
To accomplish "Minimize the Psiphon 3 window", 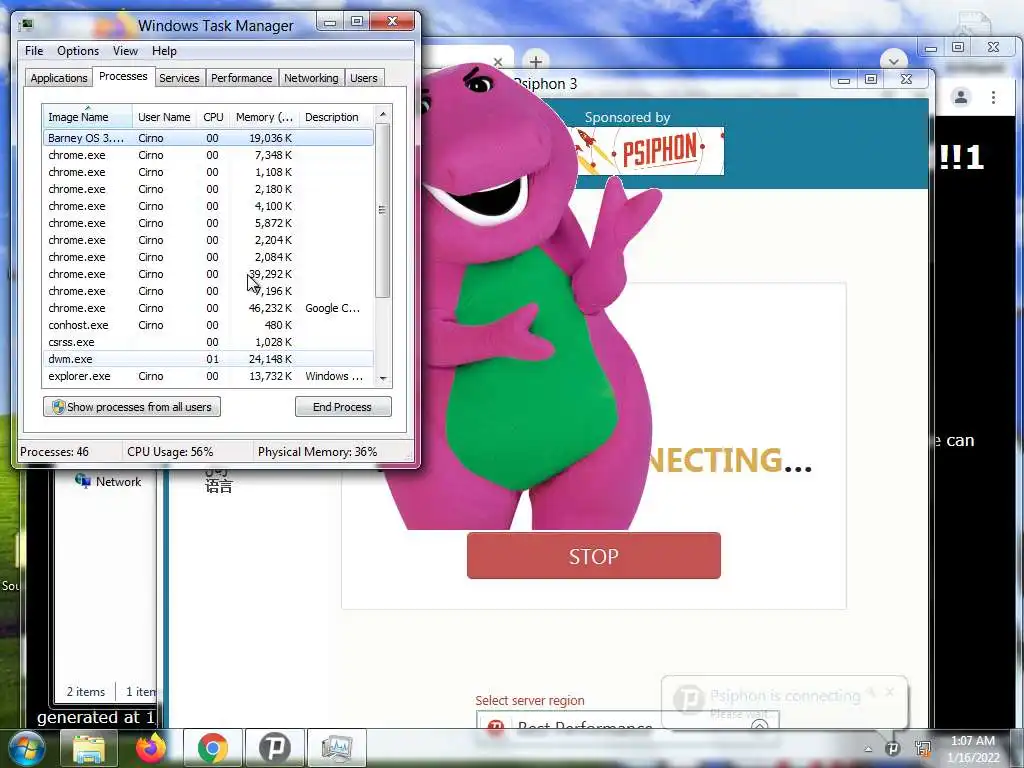I will pos(844,80).
